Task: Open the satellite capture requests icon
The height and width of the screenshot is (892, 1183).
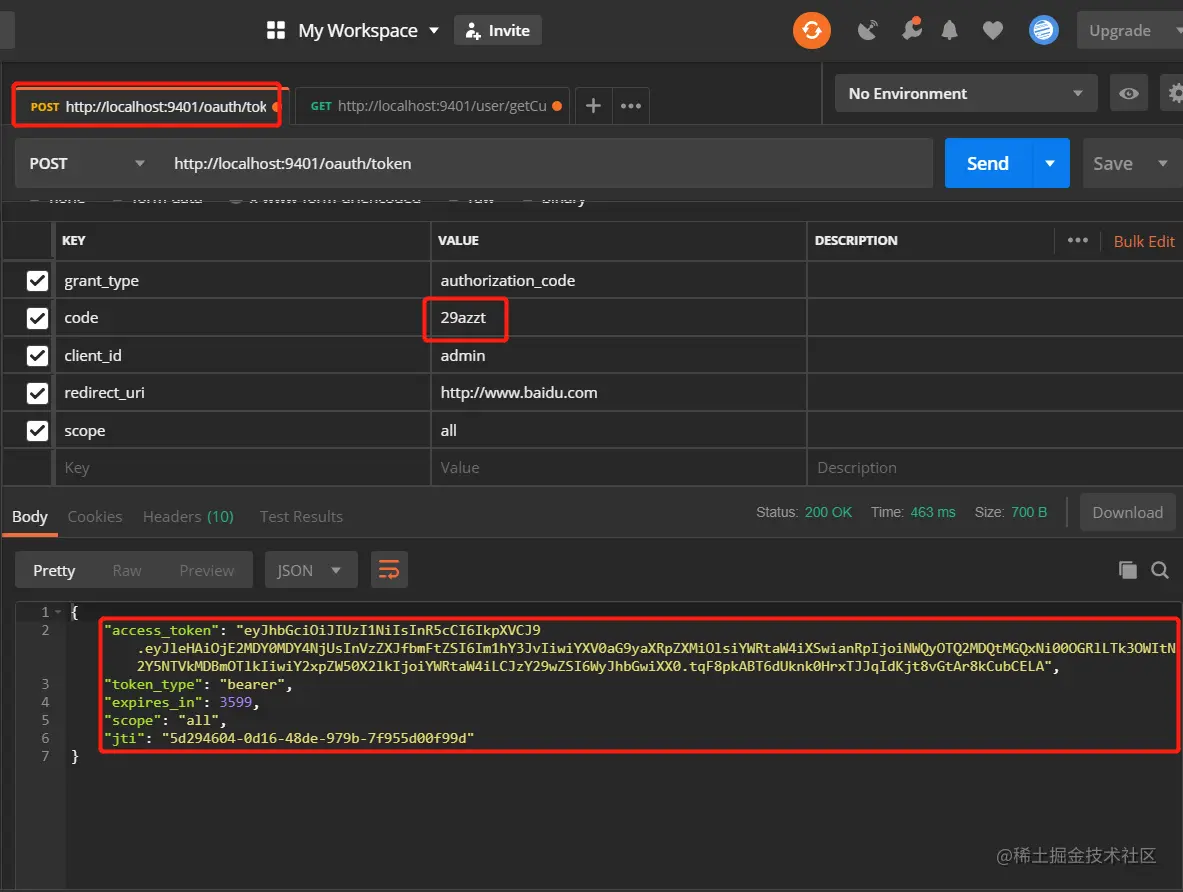Action: (x=868, y=30)
